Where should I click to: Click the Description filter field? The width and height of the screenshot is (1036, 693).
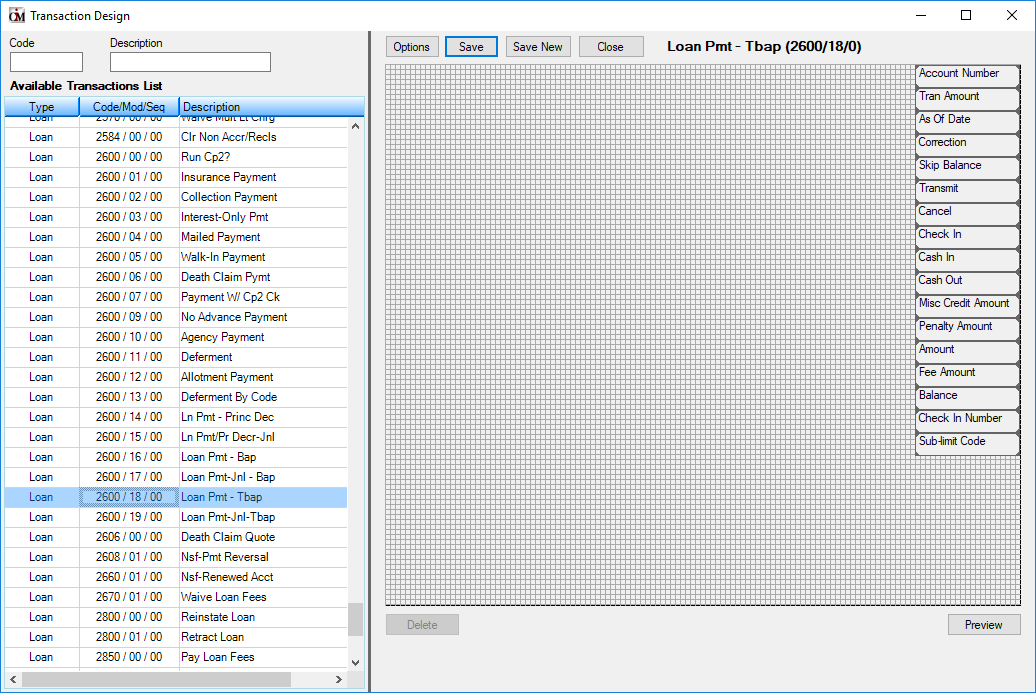(x=190, y=61)
